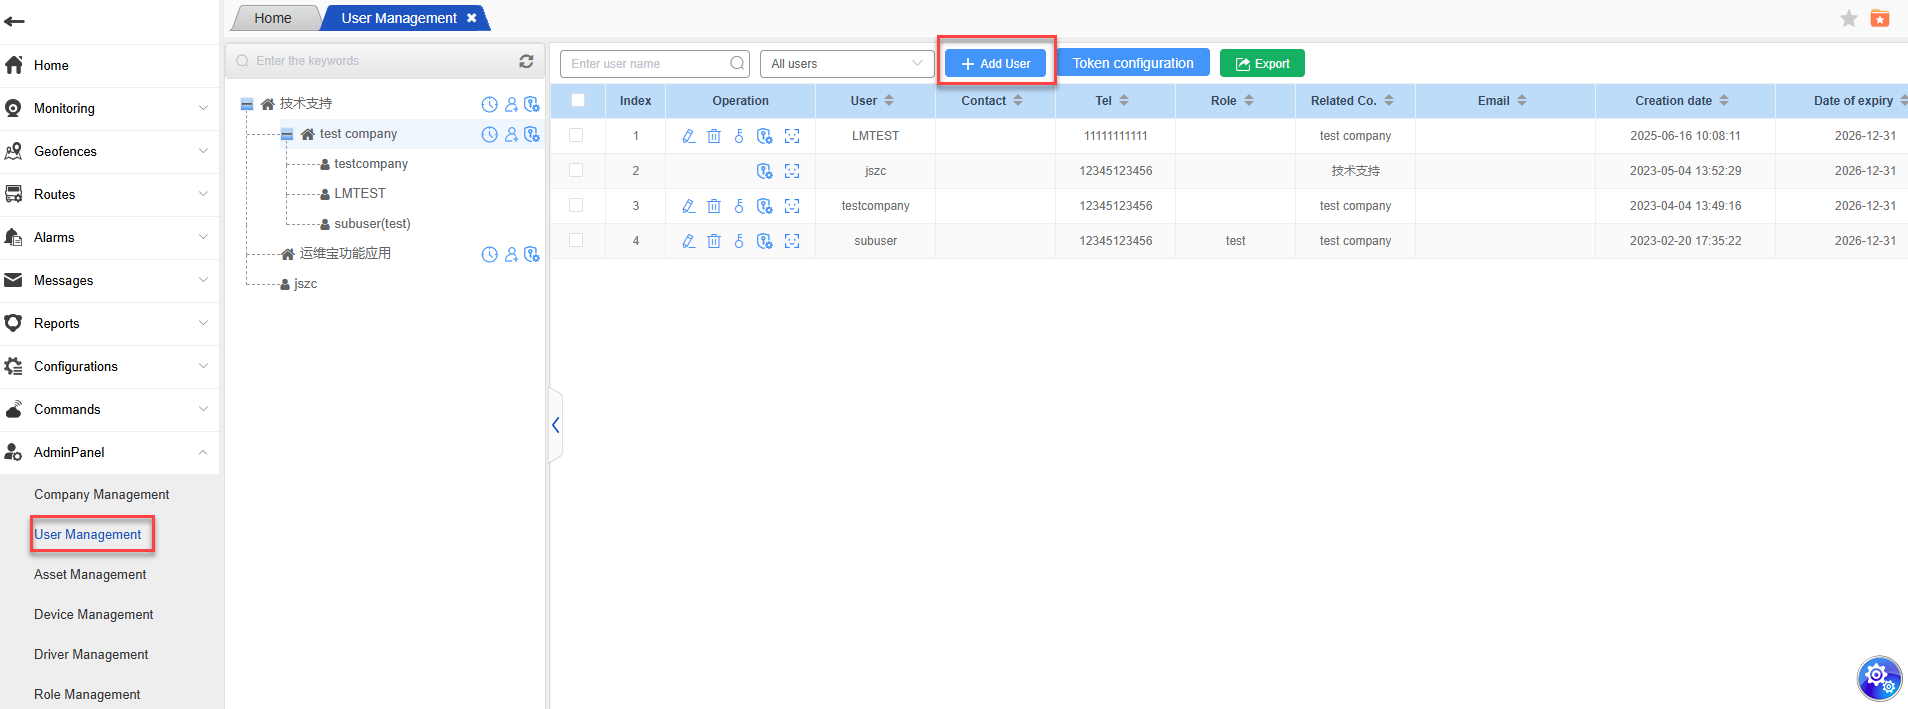Click the star favorite icon at top right
Image resolution: width=1908 pixels, height=709 pixels.
tap(1848, 19)
